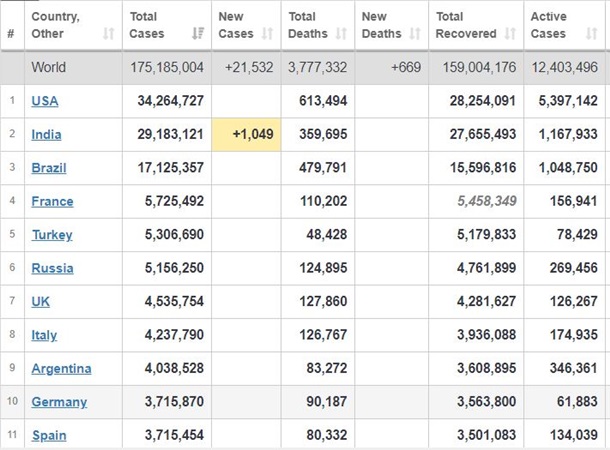Follow the Brazil link
This screenshot has width=610, height=450.
point(50,168)
